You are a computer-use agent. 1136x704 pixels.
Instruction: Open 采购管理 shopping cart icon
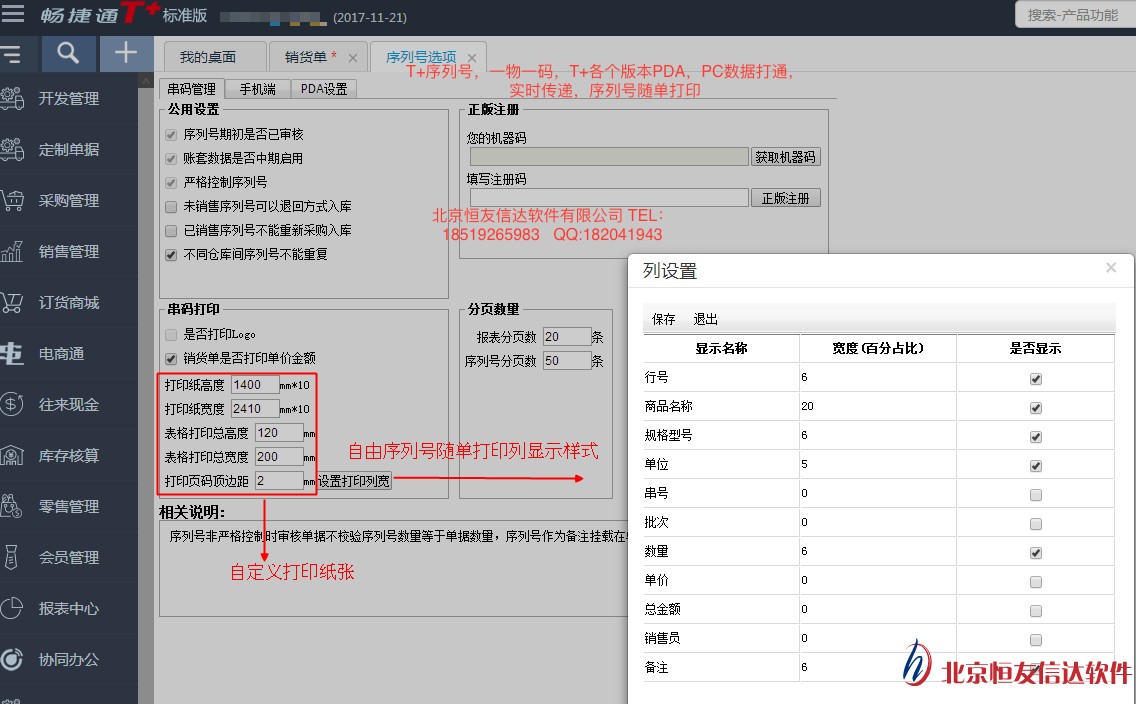pos(13,201)
